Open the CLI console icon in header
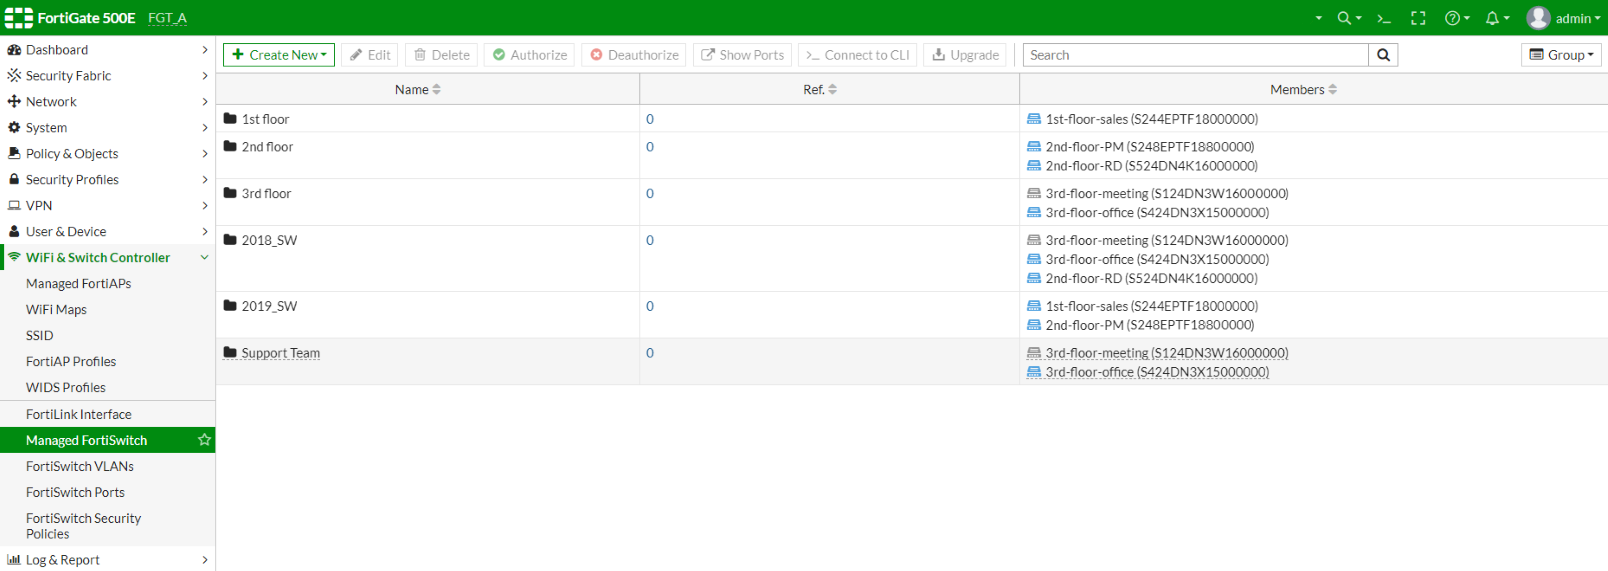Viewport: 1608px width, 571px height. (x=1384, y=18)
